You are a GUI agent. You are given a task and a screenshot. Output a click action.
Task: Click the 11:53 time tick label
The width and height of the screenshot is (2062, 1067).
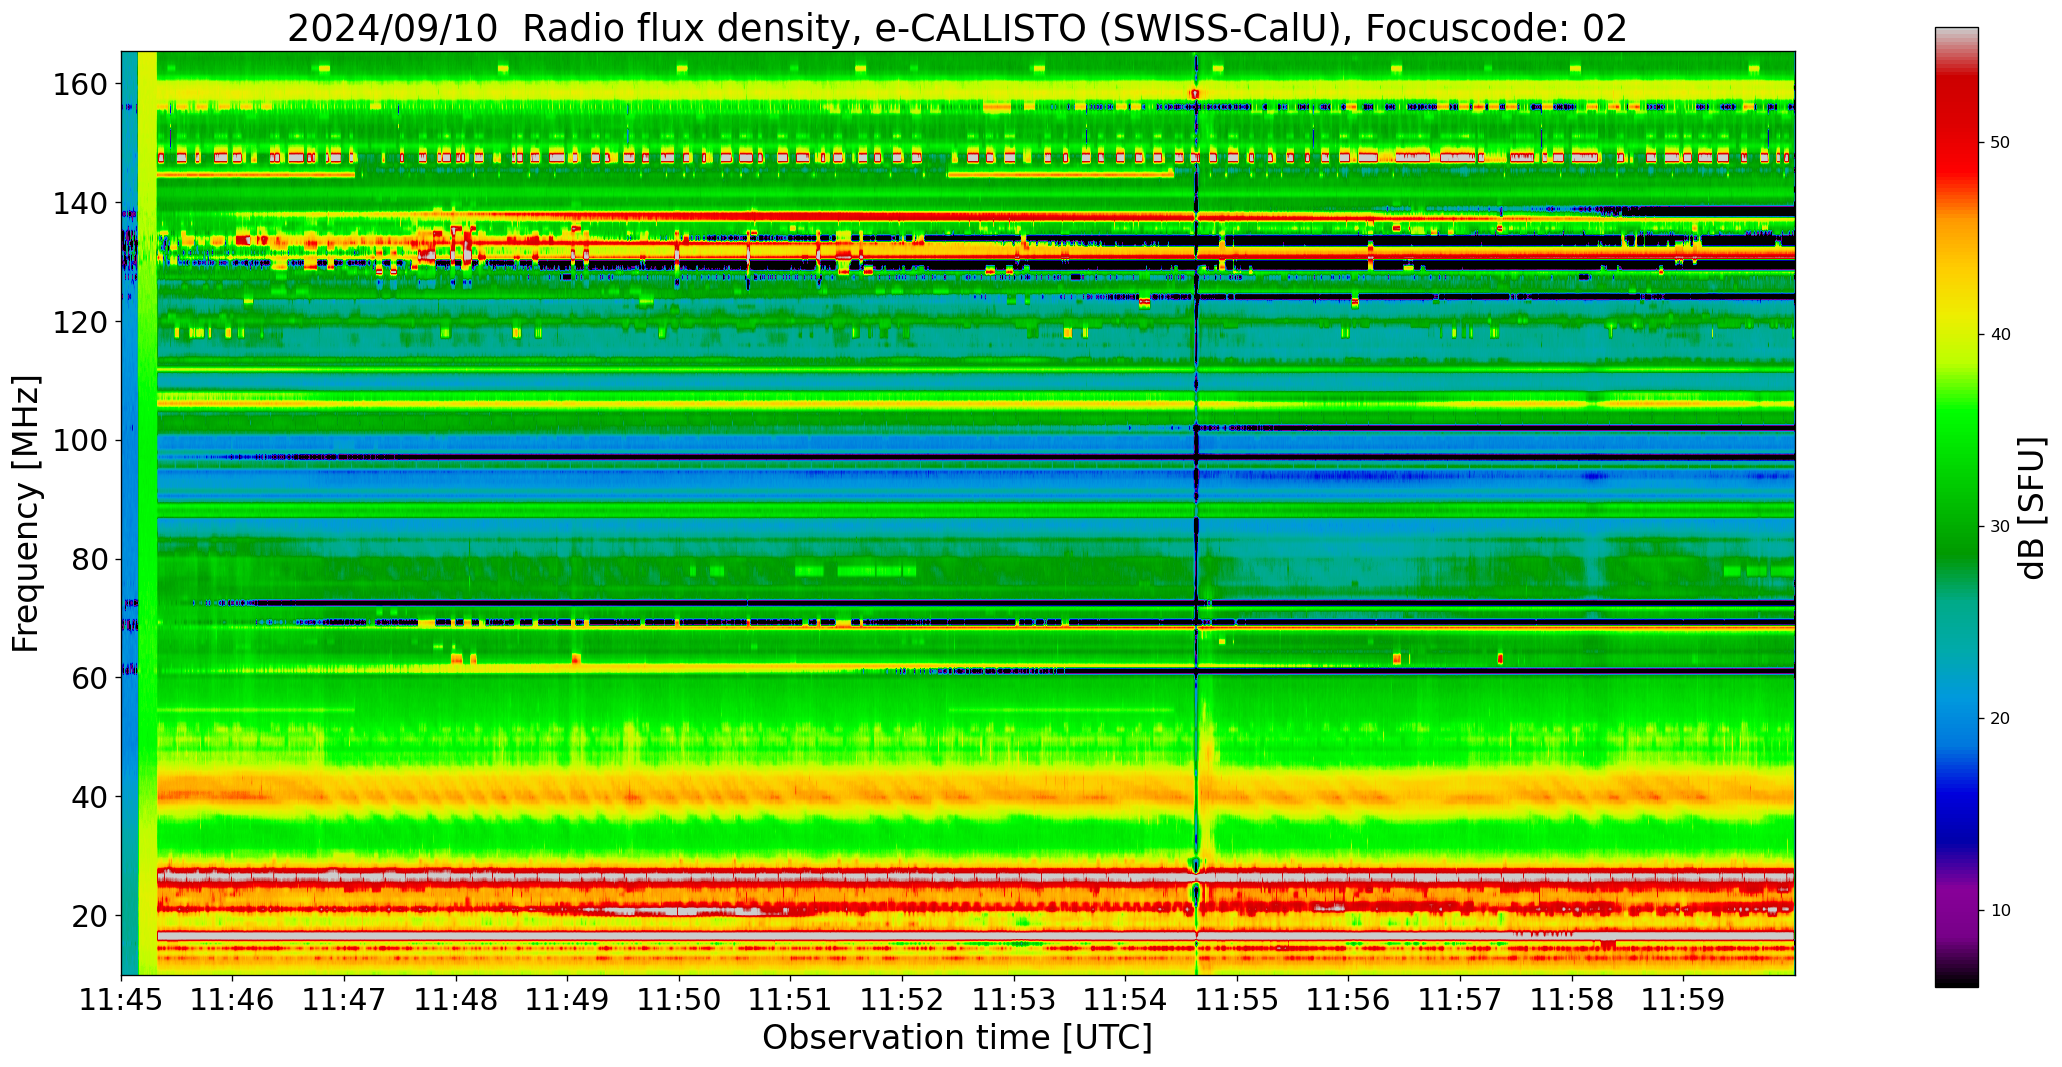click(1014, 1000)
